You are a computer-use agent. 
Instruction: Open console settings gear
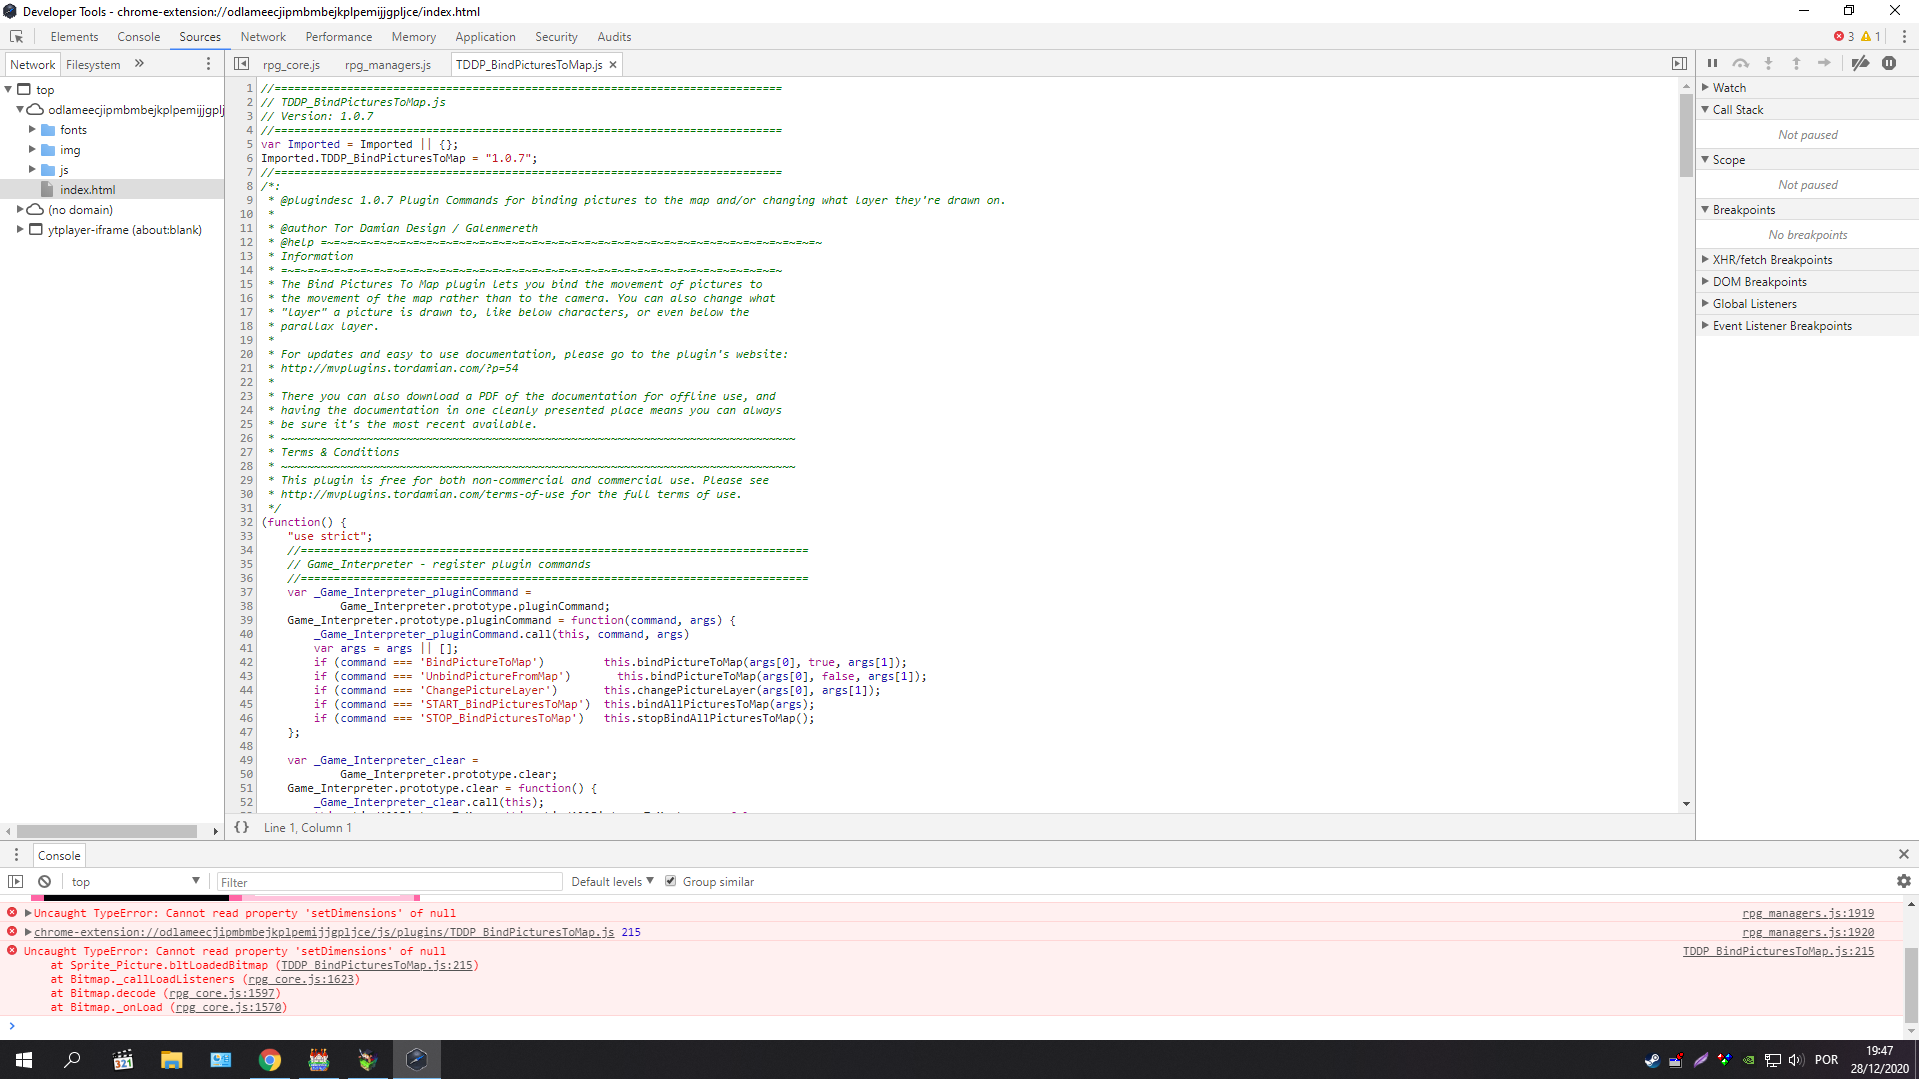1903,881
